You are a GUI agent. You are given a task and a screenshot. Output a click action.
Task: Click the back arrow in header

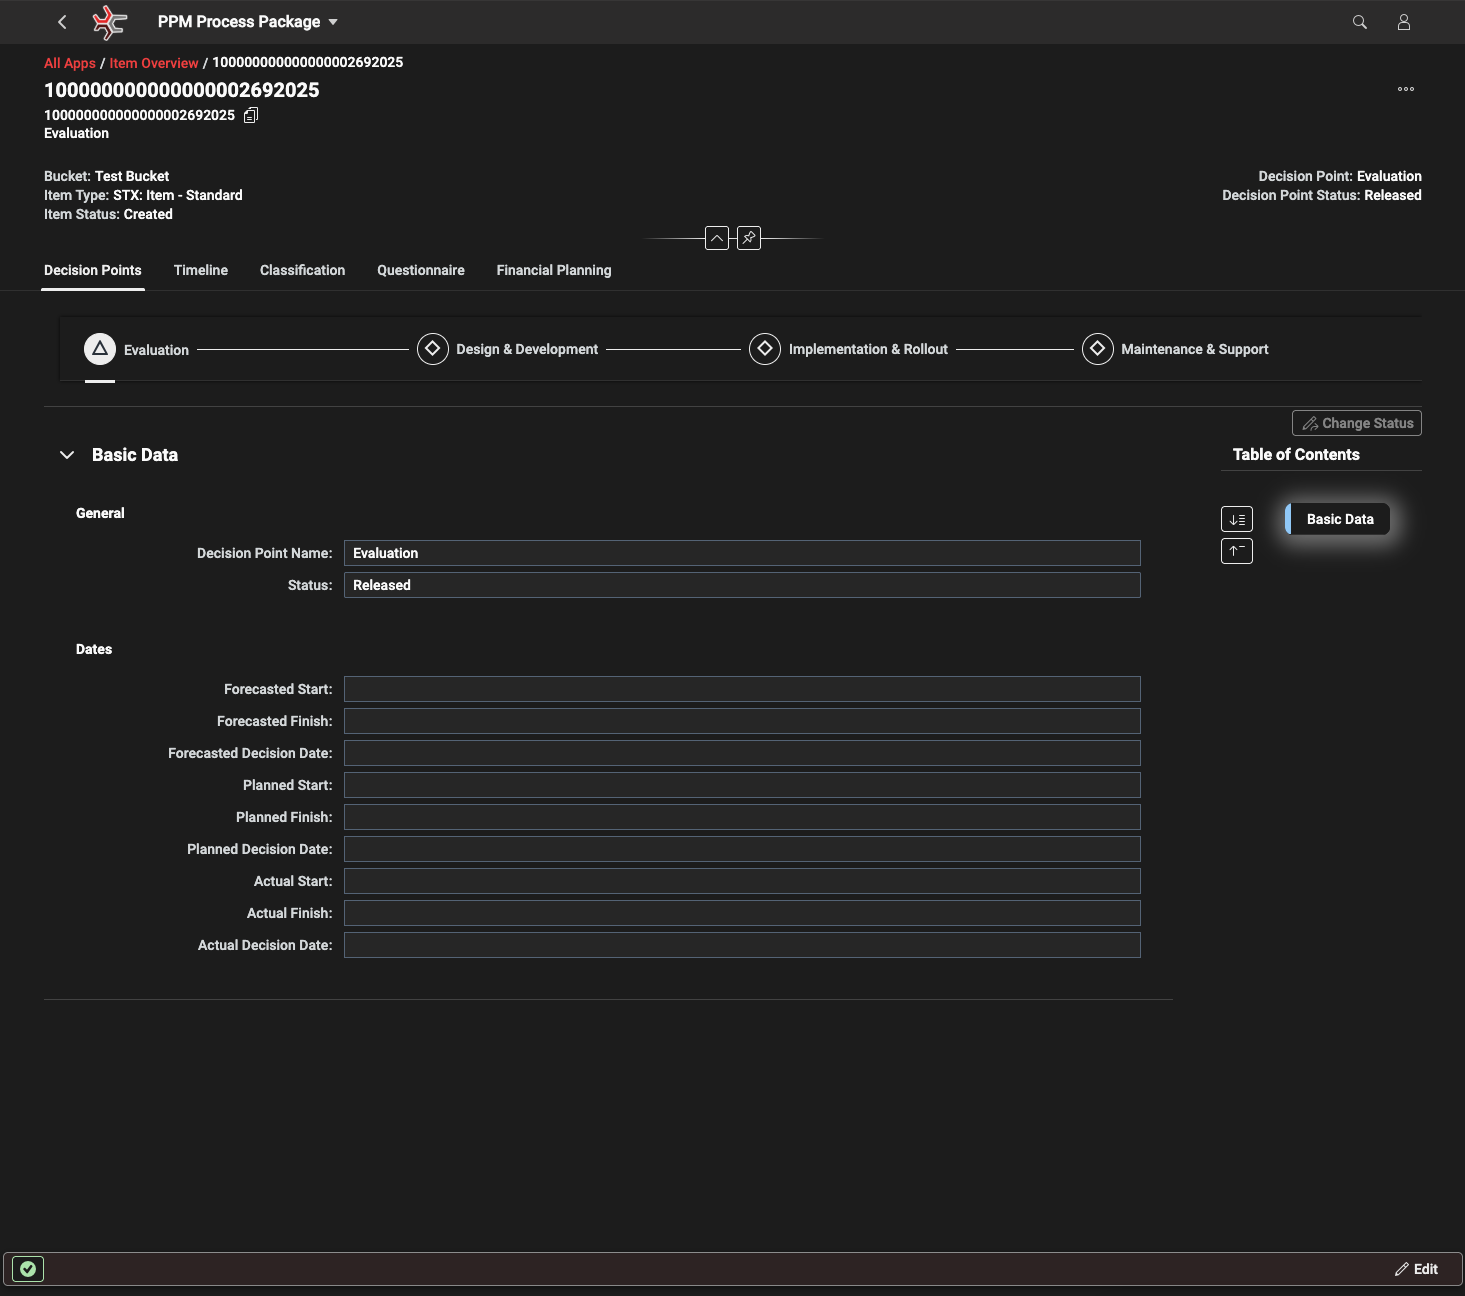[x=62, y=22]
